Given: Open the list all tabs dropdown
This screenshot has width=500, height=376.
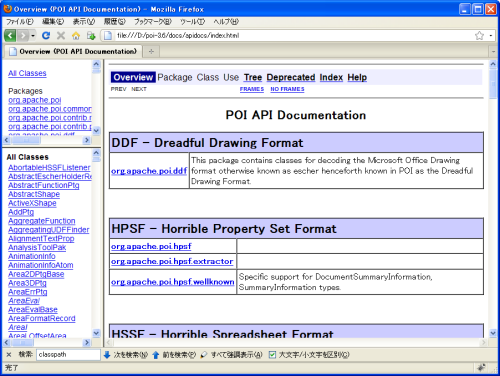Looking at the screenshot, I should click(x=493, y=52).
